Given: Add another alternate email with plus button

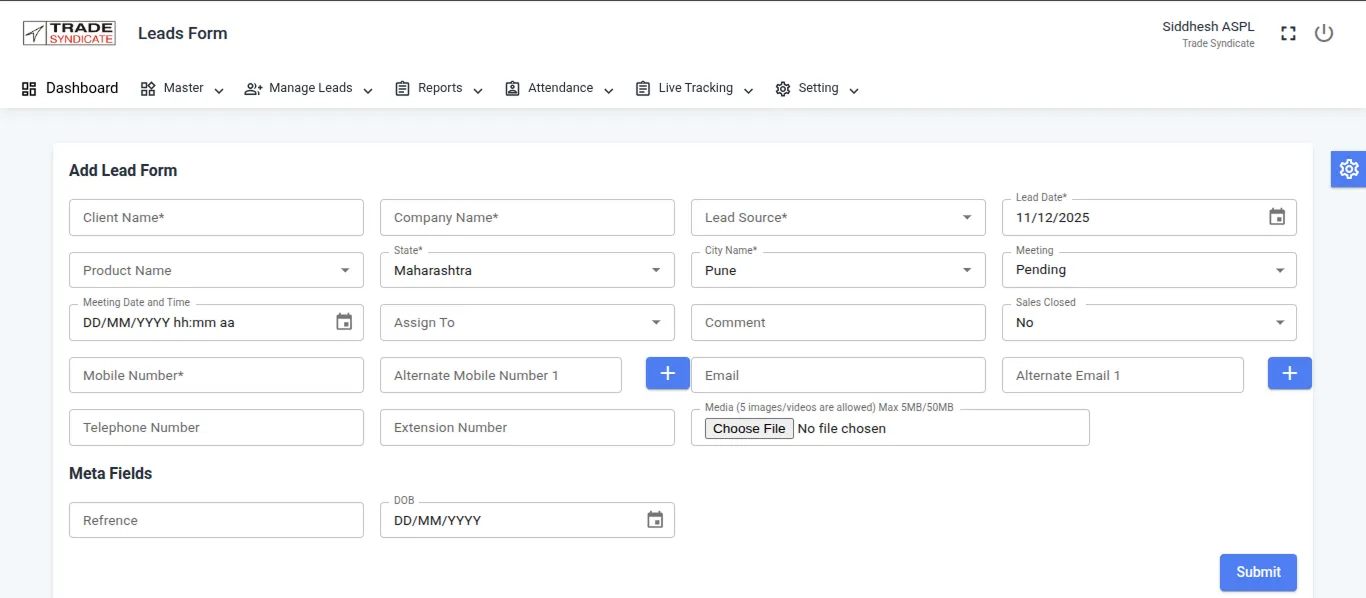Looking at the screenshot, I should click(x=1289, y=373).
